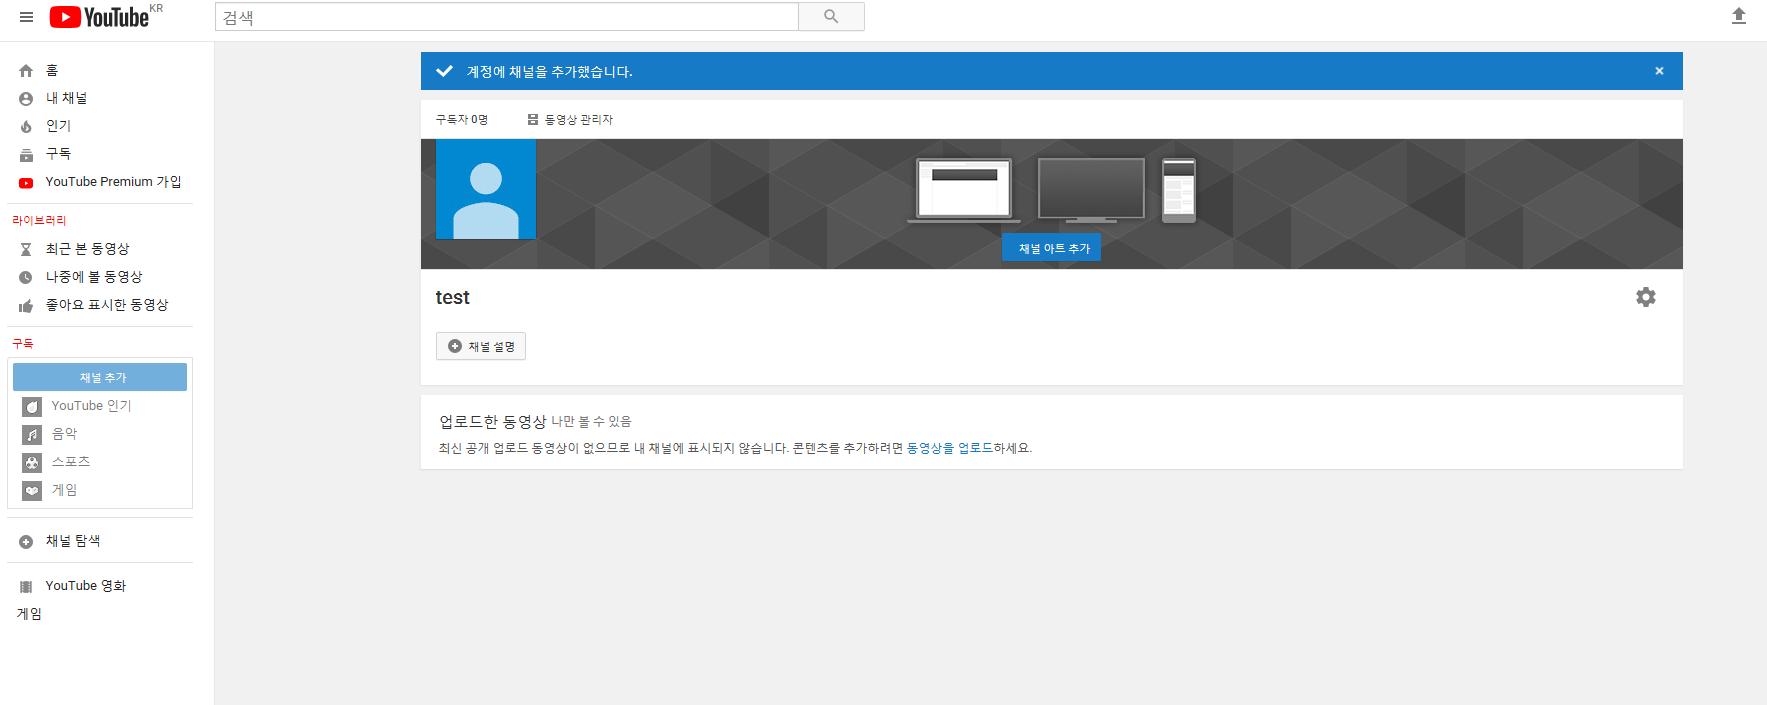
Task: Open channel settings gear icon
Action: click(1646, 297)
